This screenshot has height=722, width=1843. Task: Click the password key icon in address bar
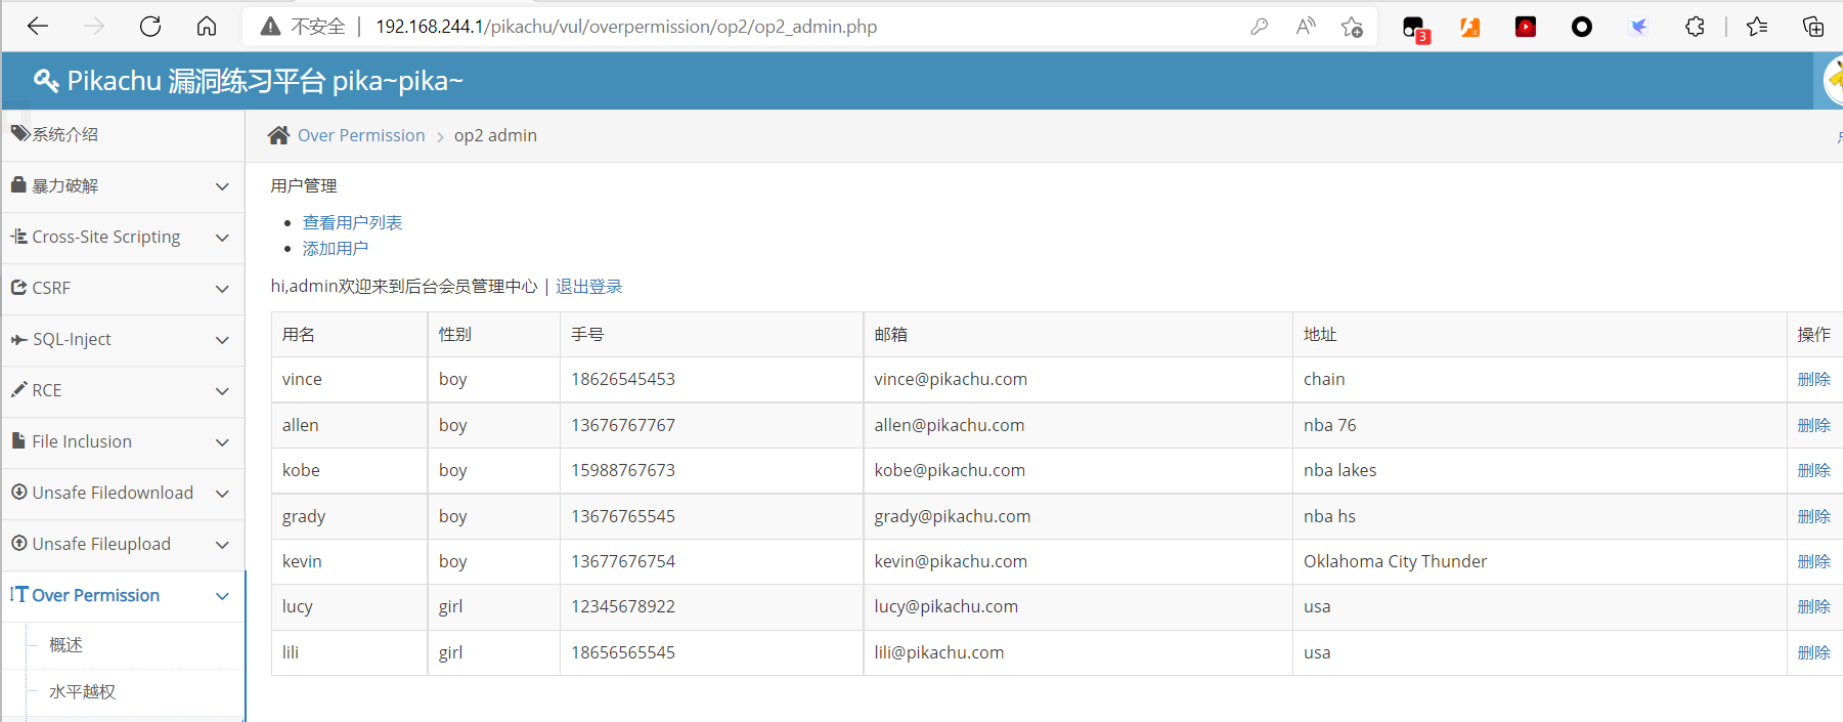pyautogui.click(x=1259, y=27)
